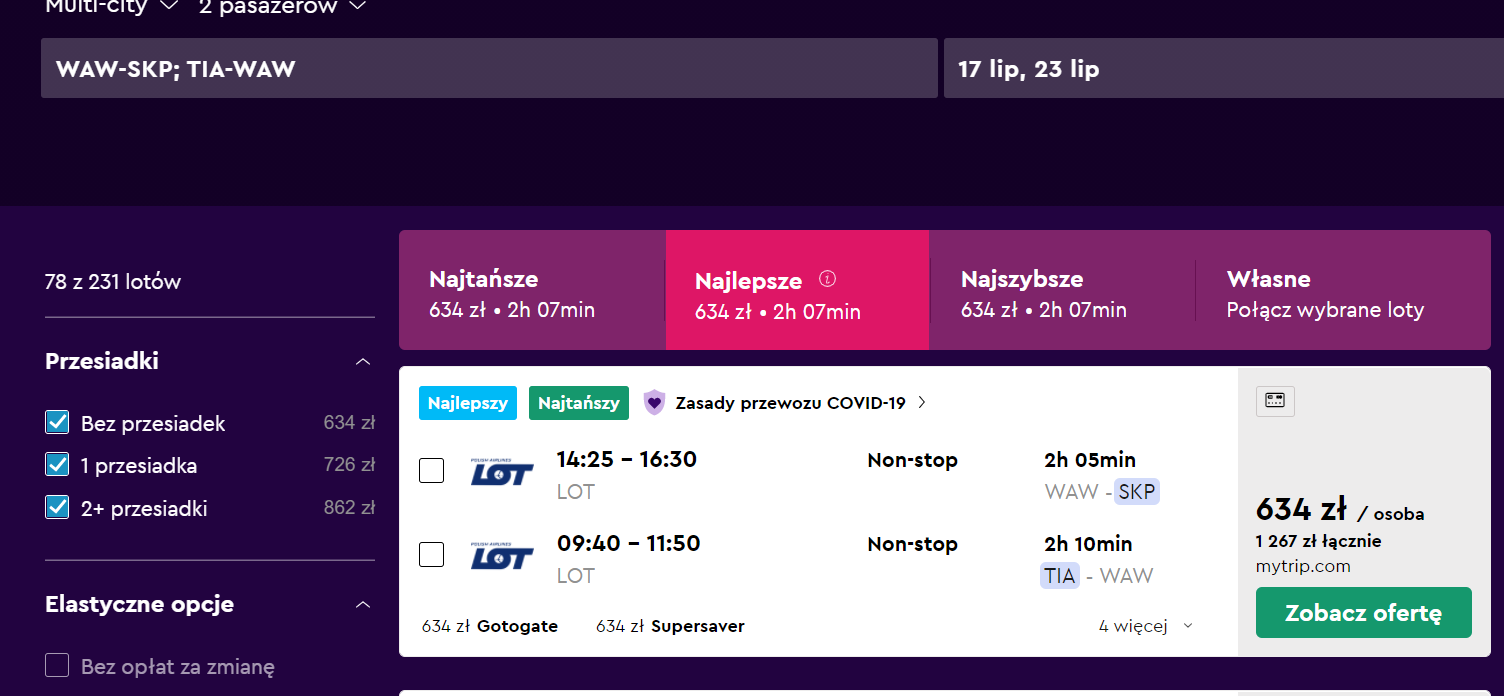Image resolution: width=1504 pixels, height=696 pixels.
Task: Click the WAW-SKP; TIA-WAW route field
Action: (x=489, y=68)
